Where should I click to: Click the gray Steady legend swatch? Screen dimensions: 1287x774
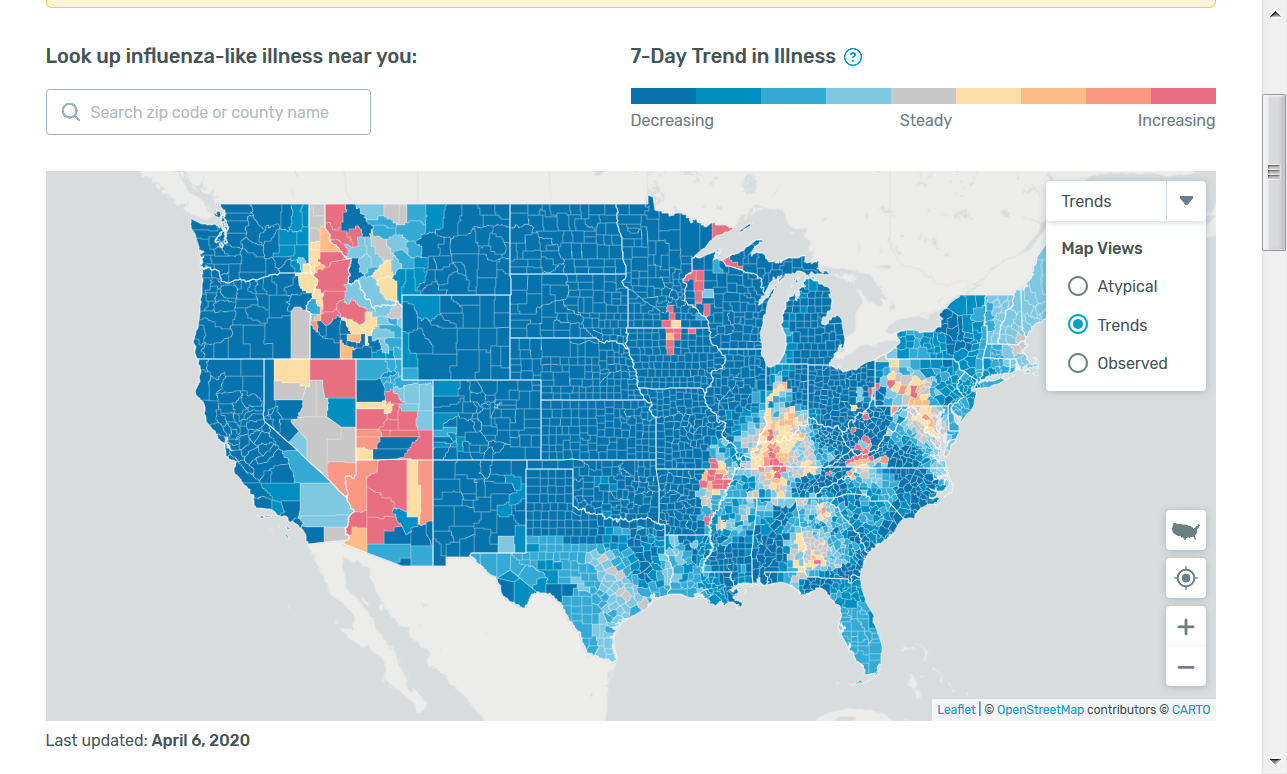[x=923, y=96]
